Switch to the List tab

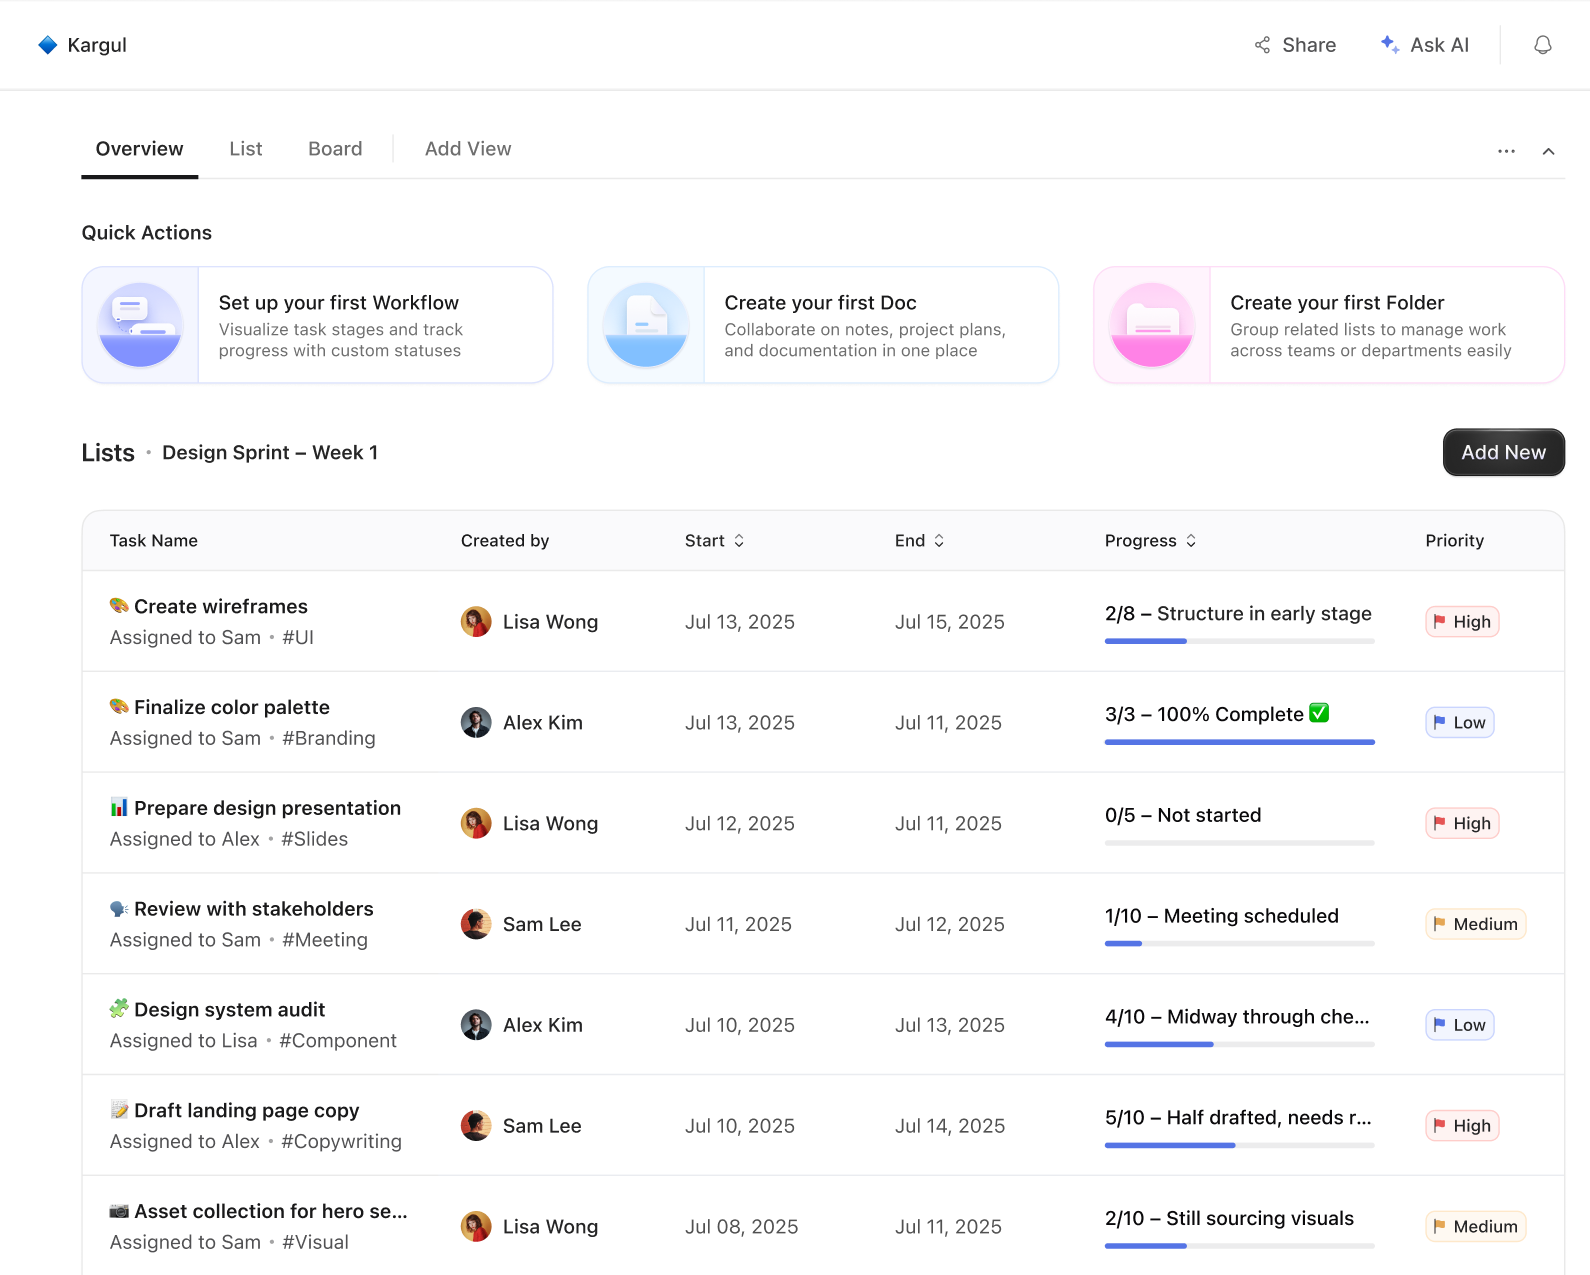(x=246, y=149)
